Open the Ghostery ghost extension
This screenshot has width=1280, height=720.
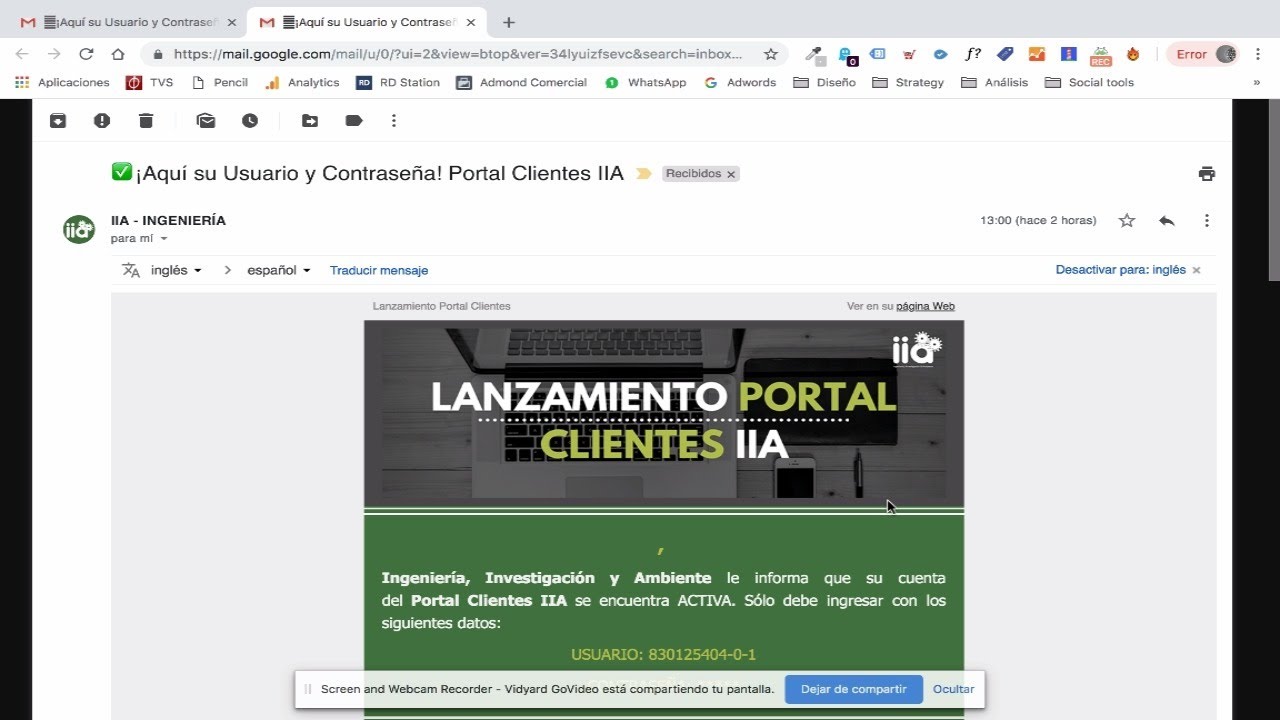(x=846, y=54)
